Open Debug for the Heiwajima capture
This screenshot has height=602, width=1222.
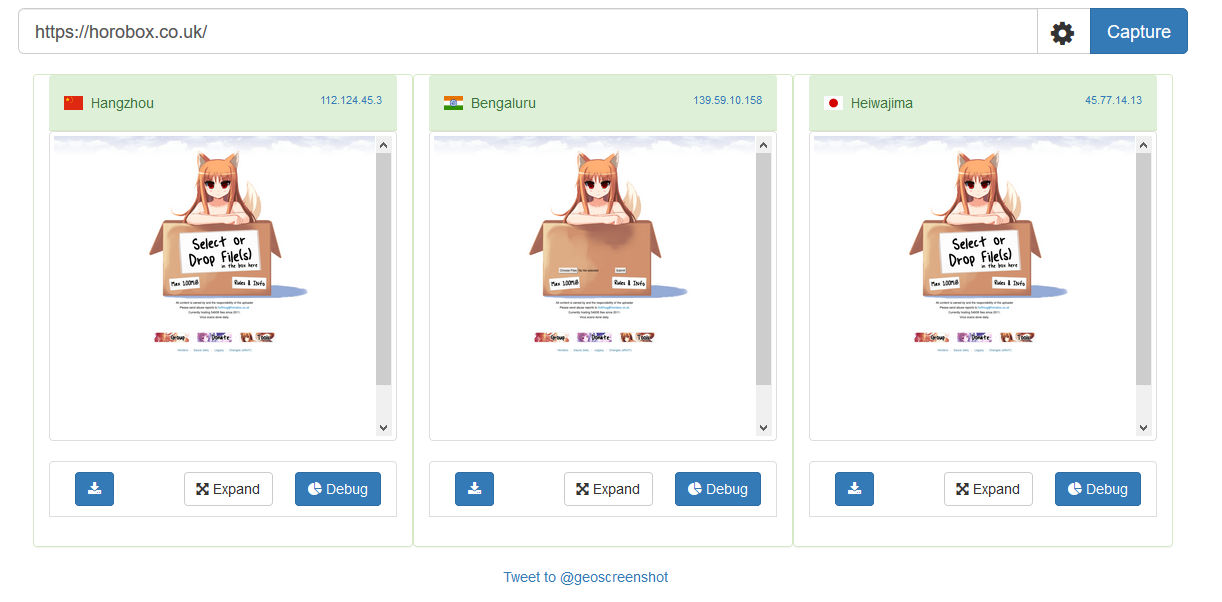(x=1098, y=489)
